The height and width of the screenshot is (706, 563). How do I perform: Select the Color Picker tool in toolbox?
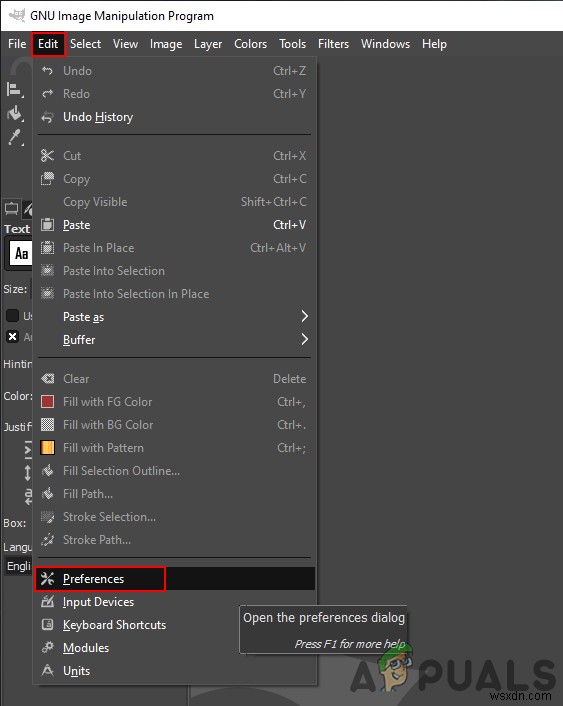coord(15,138)
